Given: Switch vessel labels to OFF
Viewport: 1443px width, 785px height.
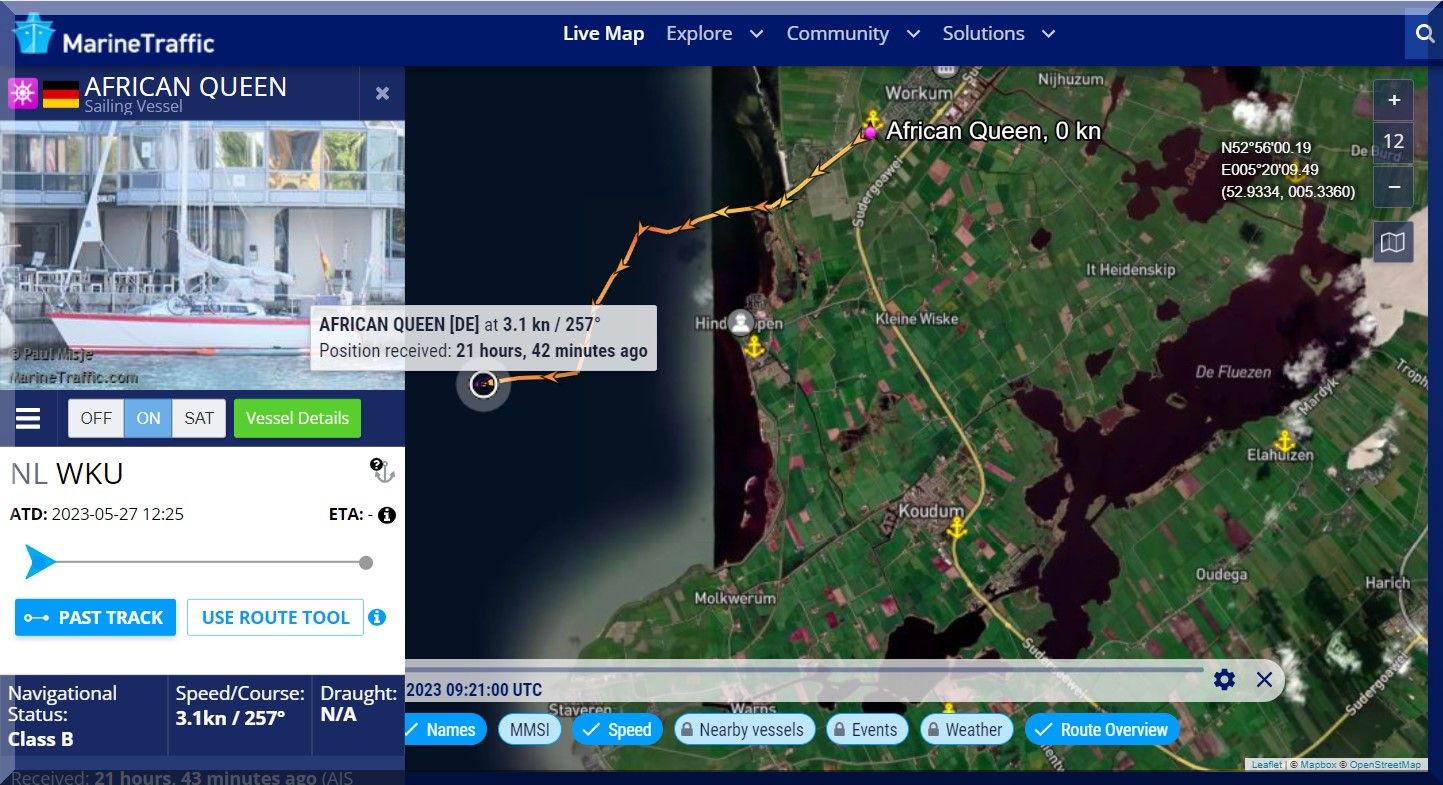Looking at the screenshot, I should 96,418.
